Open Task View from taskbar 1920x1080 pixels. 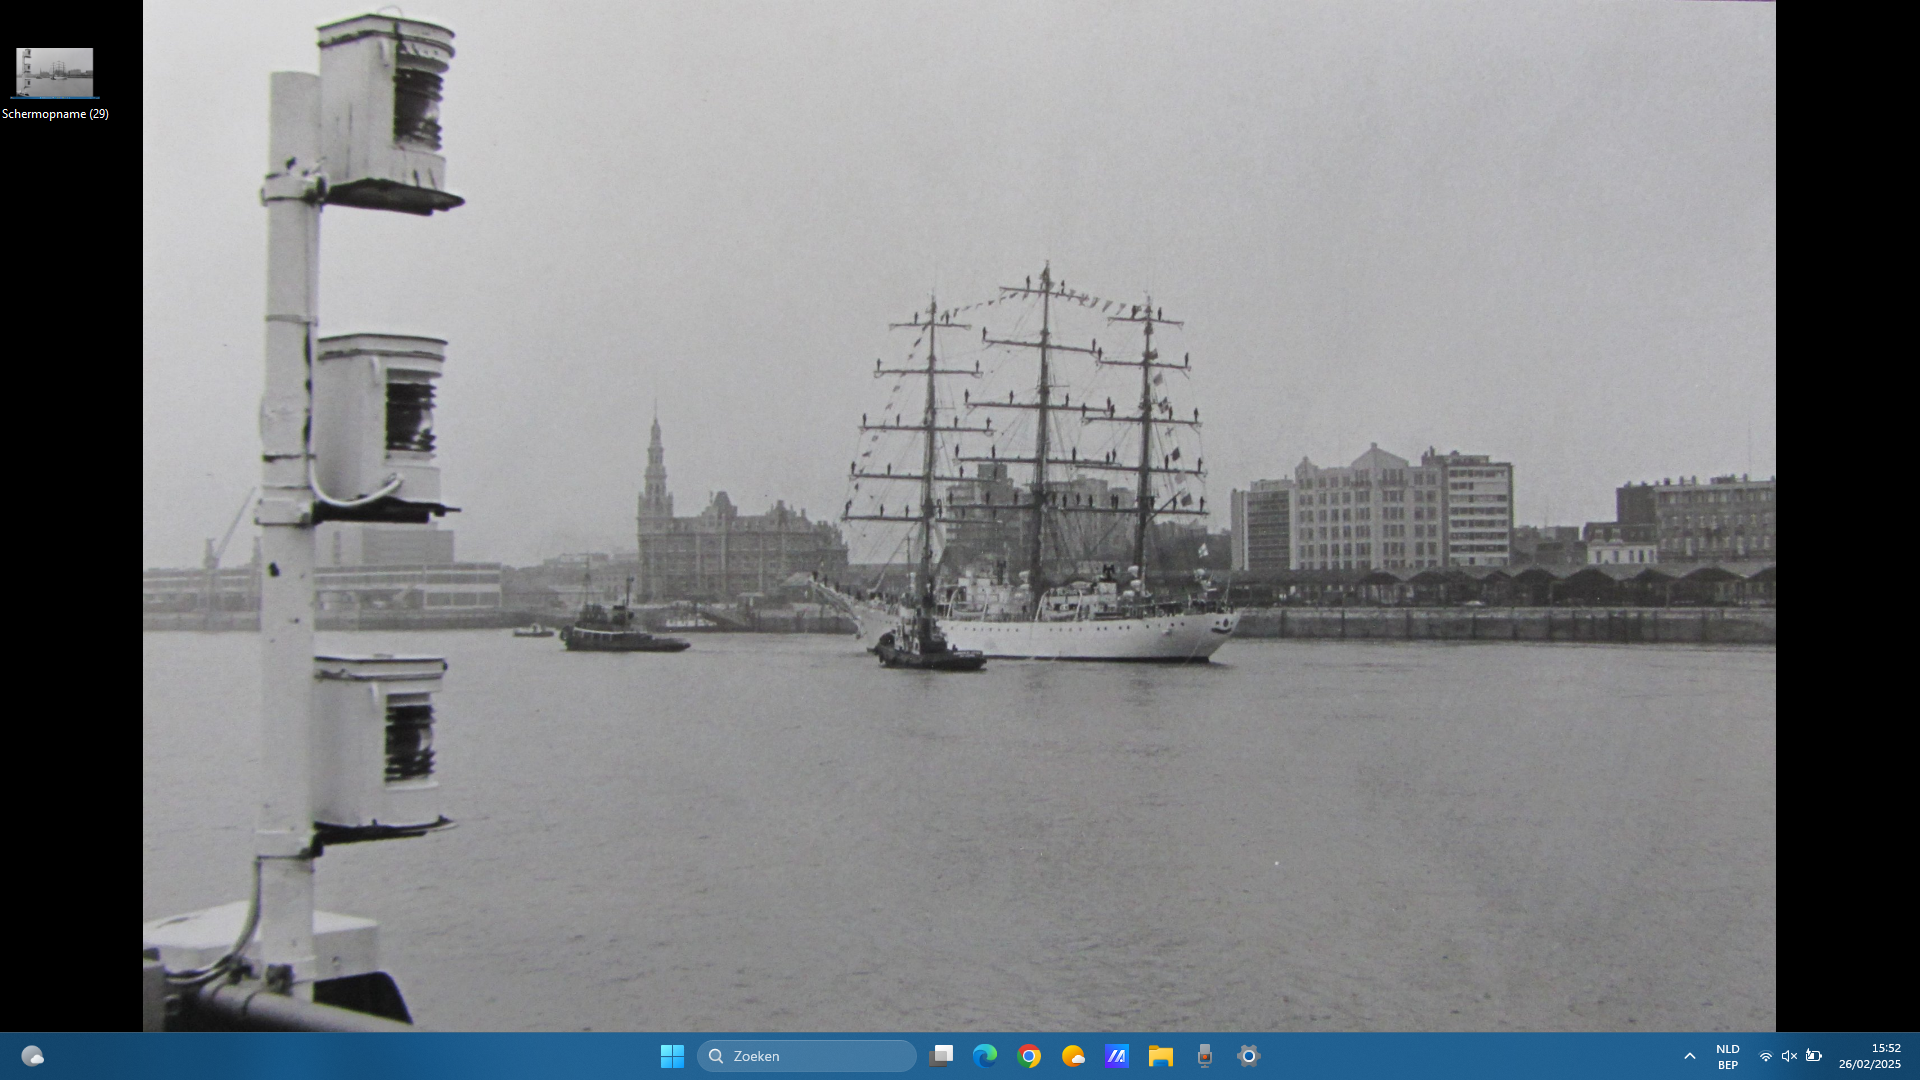click(941, 1056)
